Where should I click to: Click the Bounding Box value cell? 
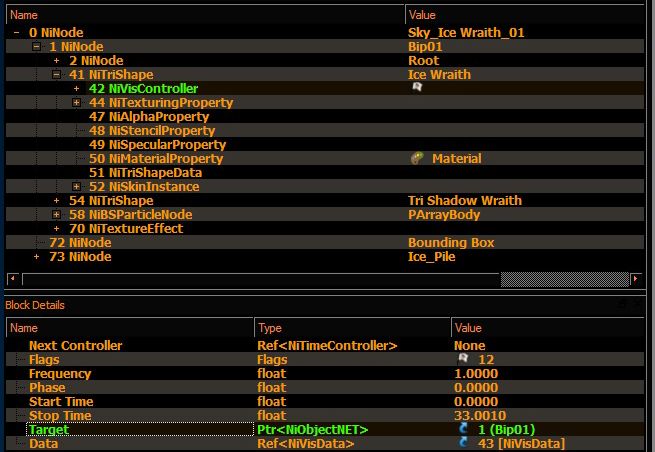pos(451,242)
